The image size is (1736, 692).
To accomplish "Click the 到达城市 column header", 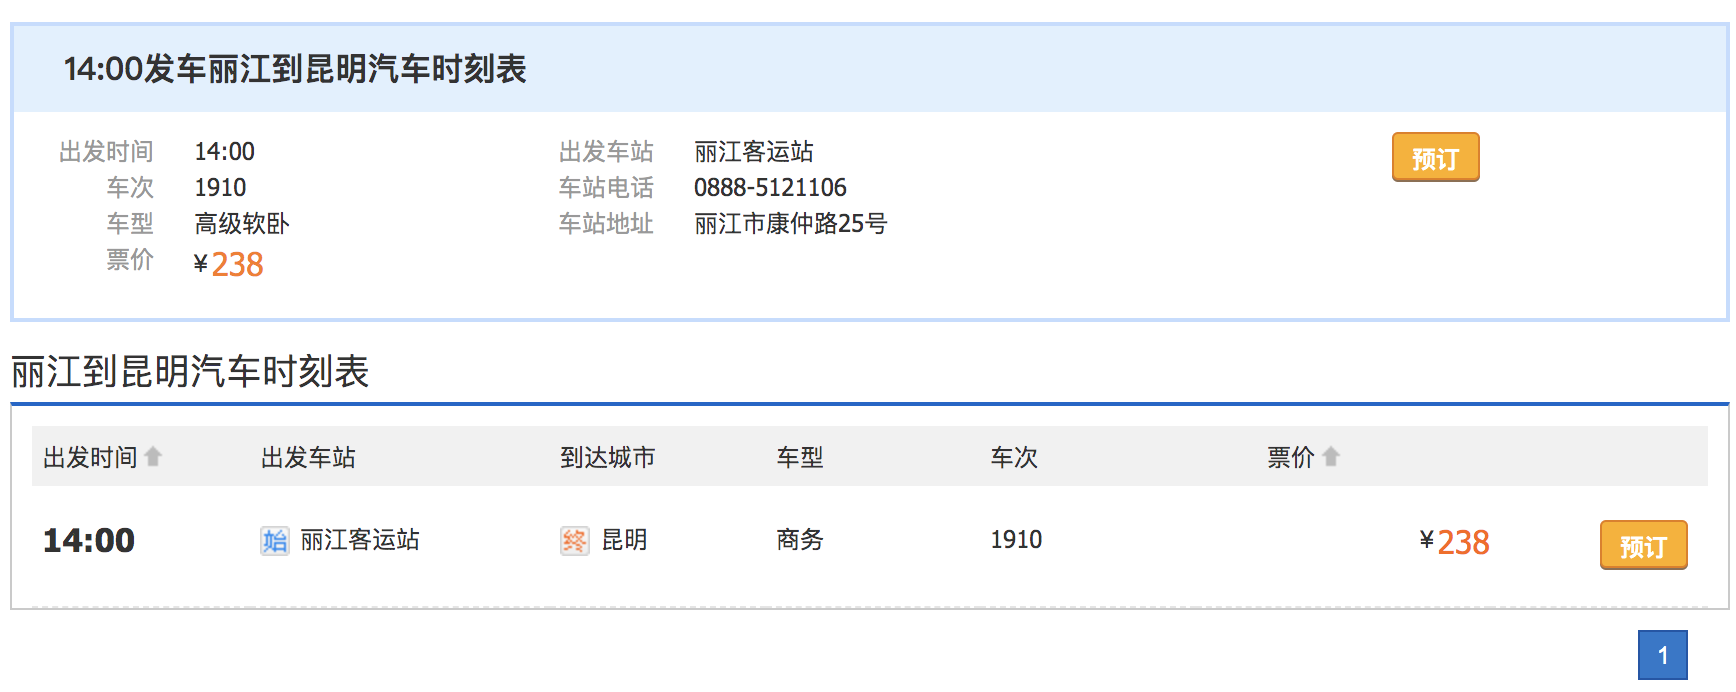I will pos(607,458).
